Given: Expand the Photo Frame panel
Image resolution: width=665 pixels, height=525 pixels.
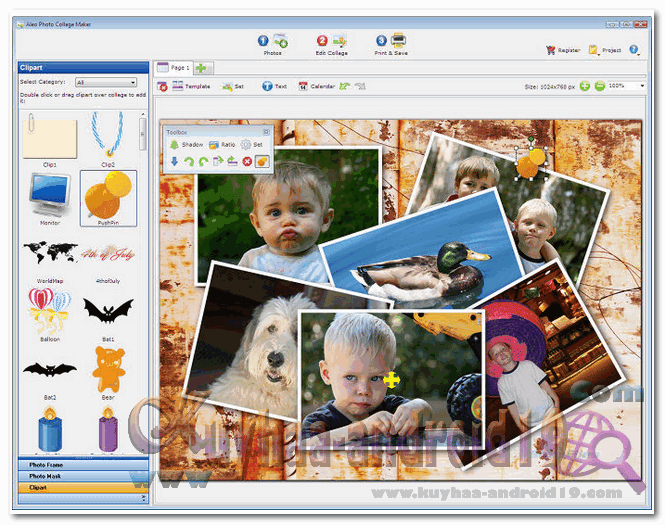Looking at the screenshot, I should (83, 465).
